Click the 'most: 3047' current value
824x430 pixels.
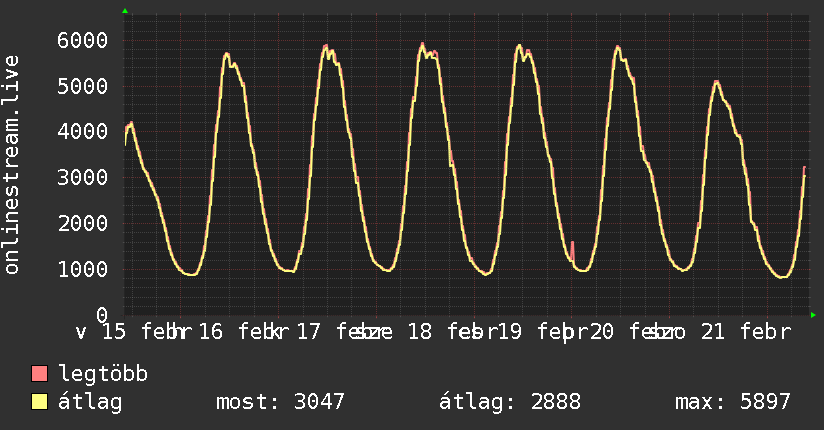pos(280,402)
